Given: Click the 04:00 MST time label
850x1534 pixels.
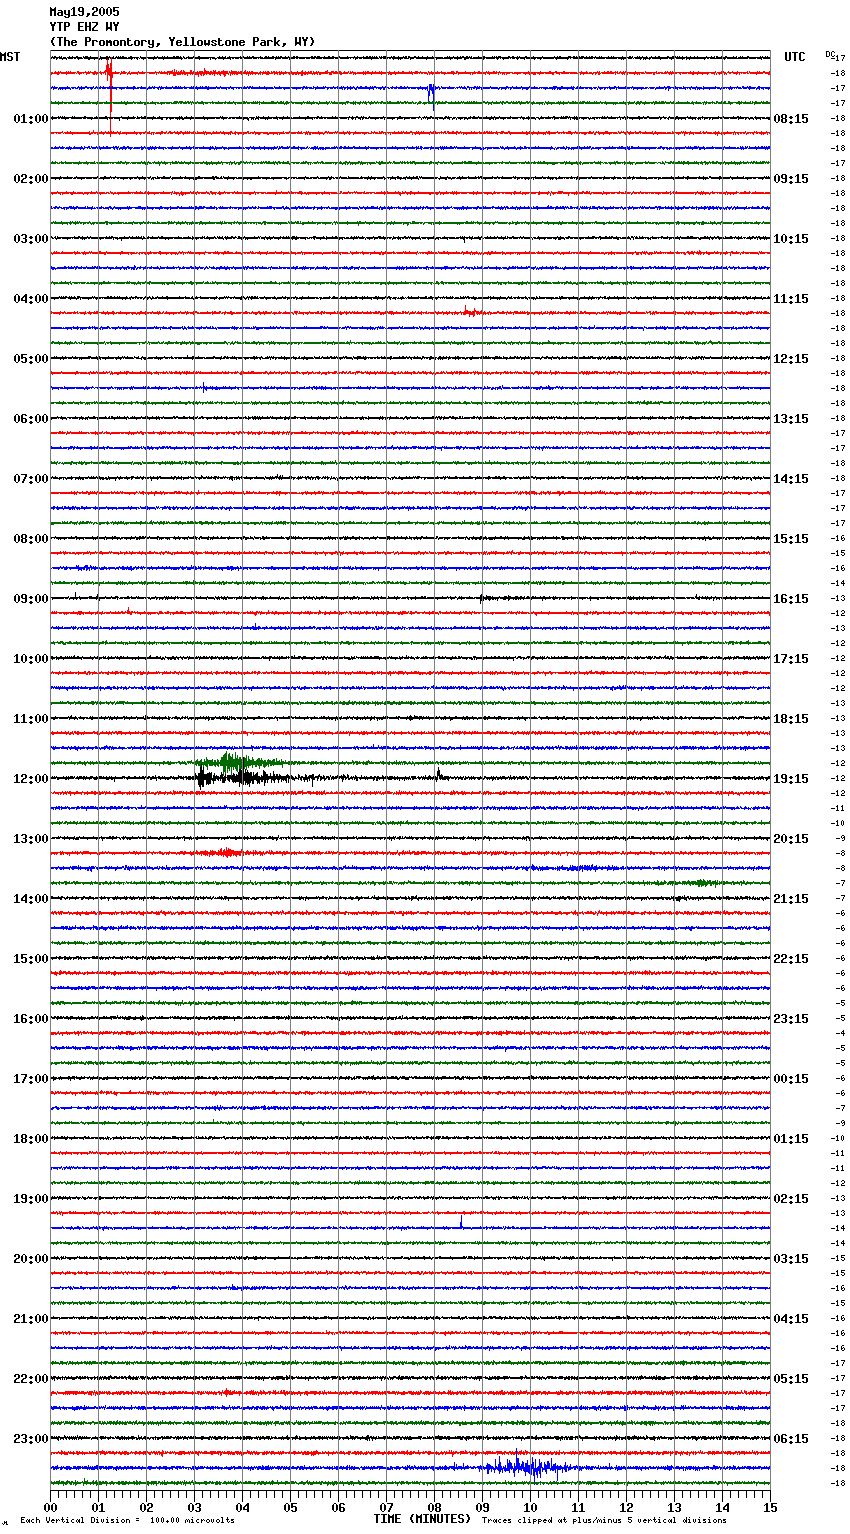Looking at the screenshot, I should pos(31,299).
